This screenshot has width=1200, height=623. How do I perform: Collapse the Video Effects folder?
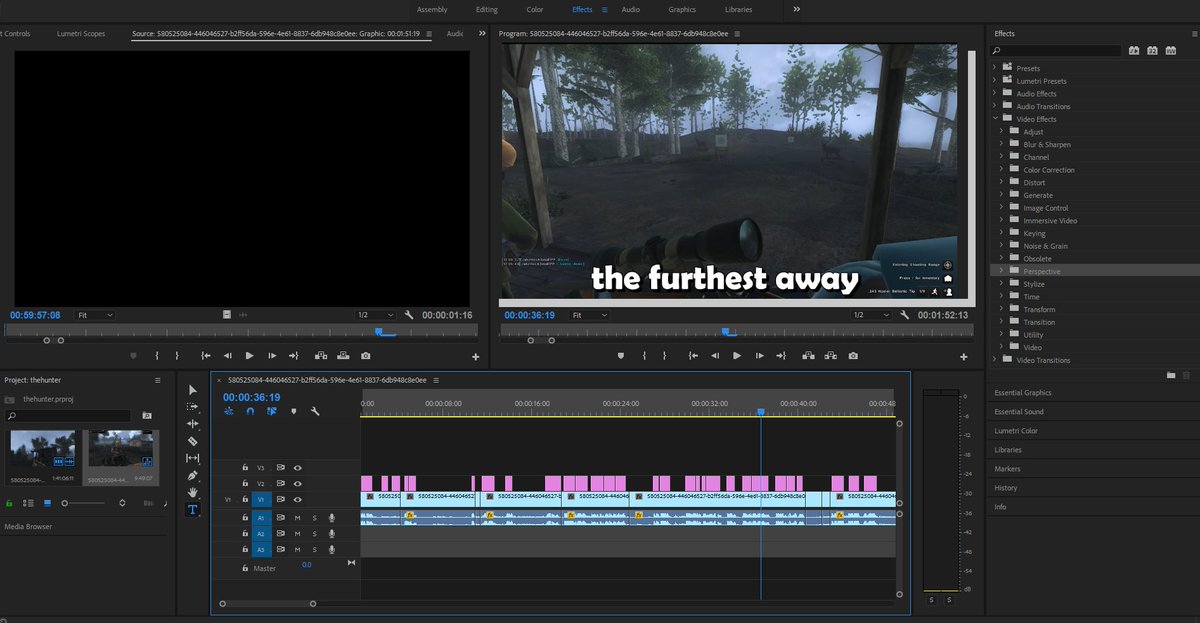[995, 119]
